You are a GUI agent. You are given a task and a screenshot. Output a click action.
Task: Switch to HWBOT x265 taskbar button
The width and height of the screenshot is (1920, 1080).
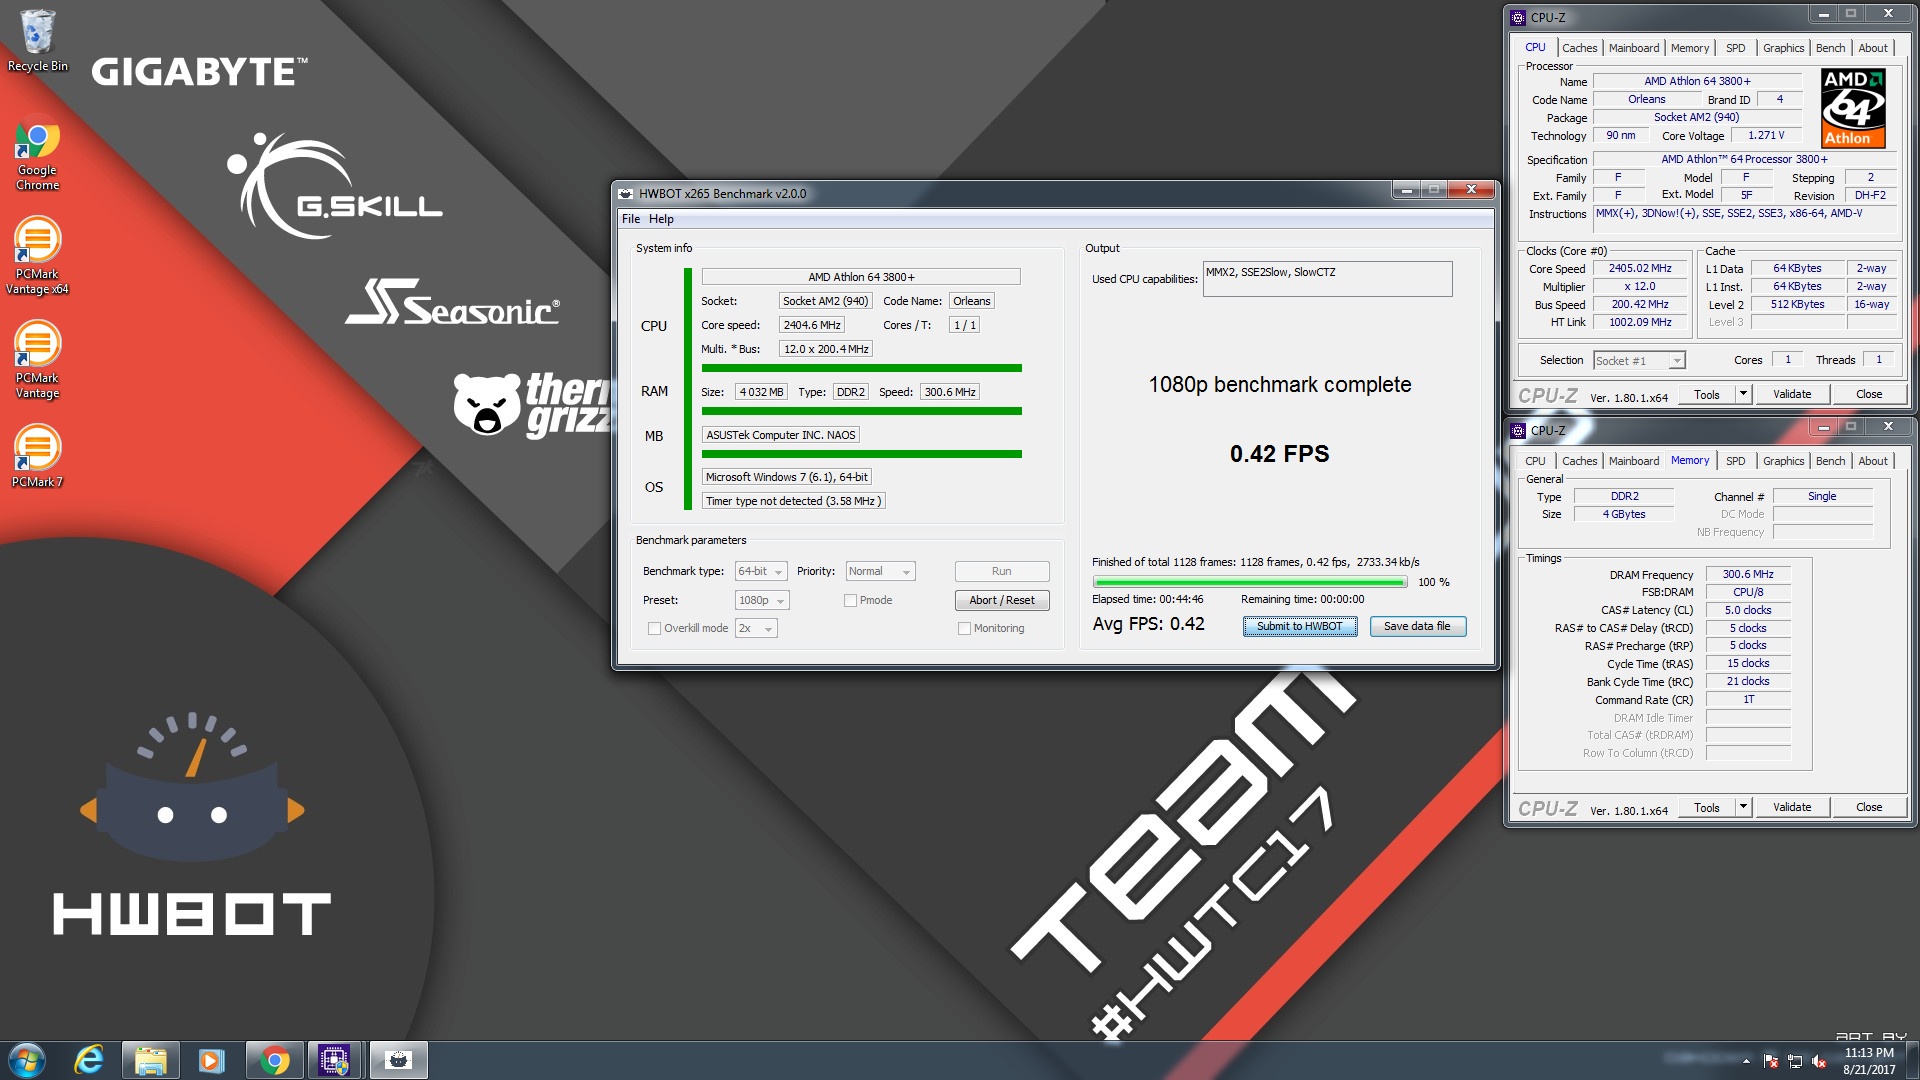[x=398, y=1060]
